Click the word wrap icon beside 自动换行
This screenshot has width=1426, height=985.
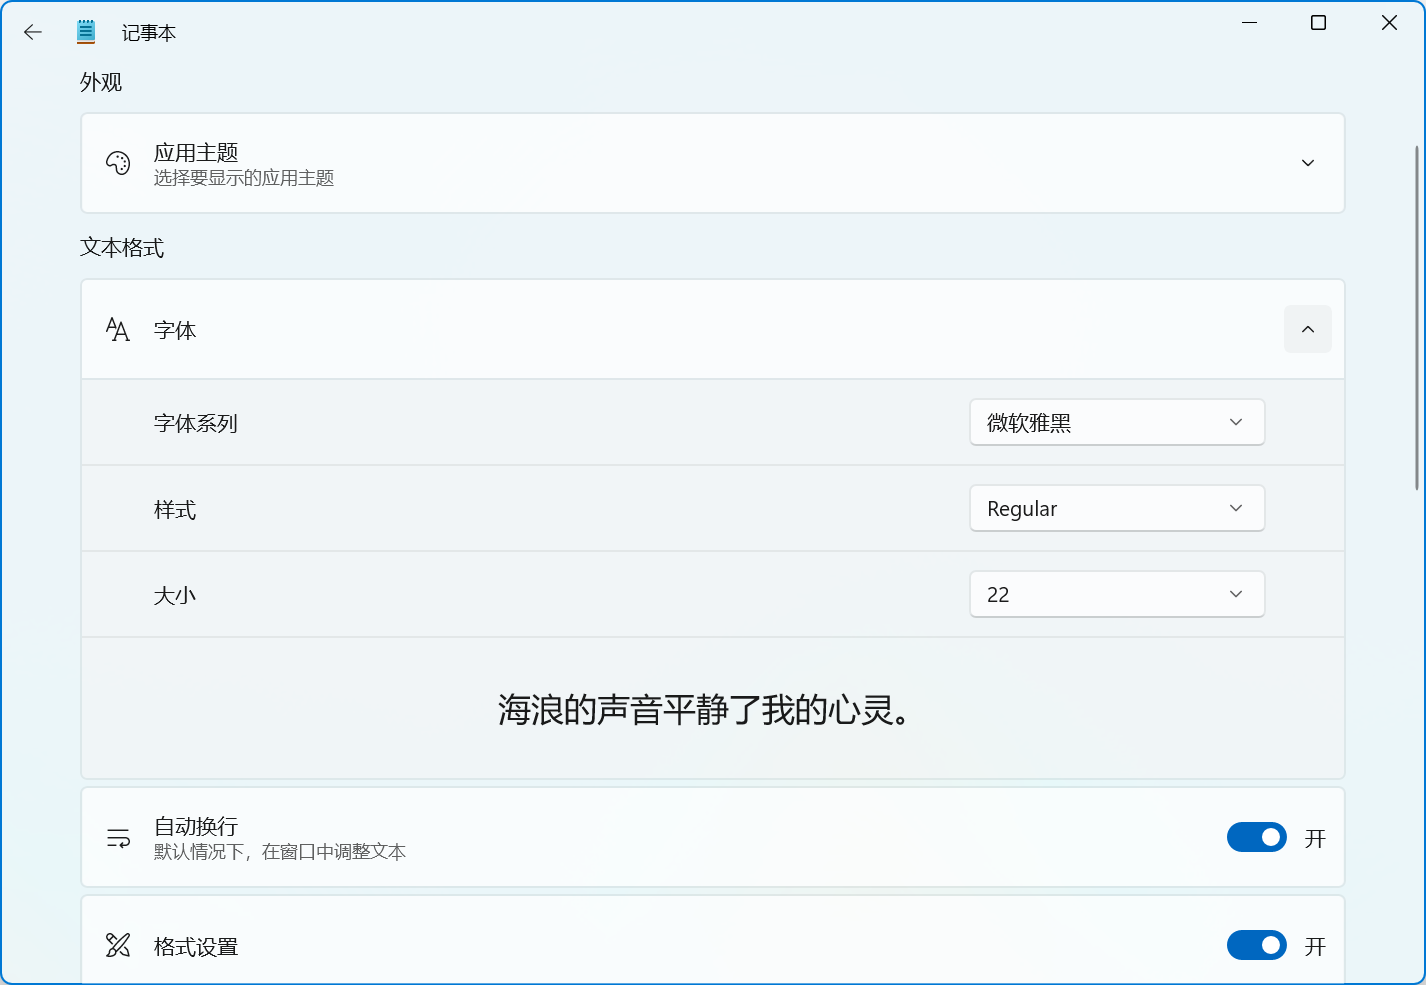pyautogui.click(x=117, y=837)
